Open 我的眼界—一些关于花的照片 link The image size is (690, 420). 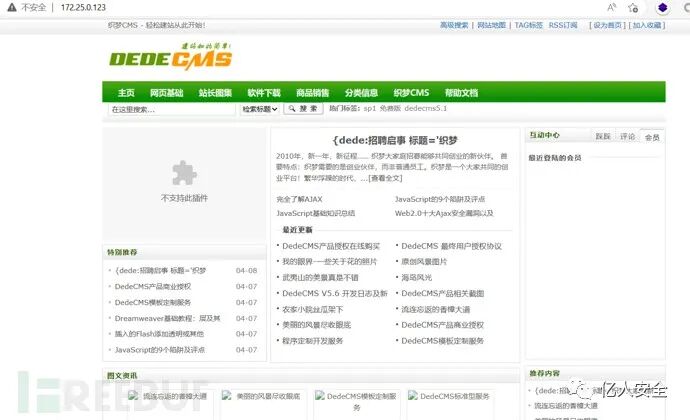click(330, 262)
